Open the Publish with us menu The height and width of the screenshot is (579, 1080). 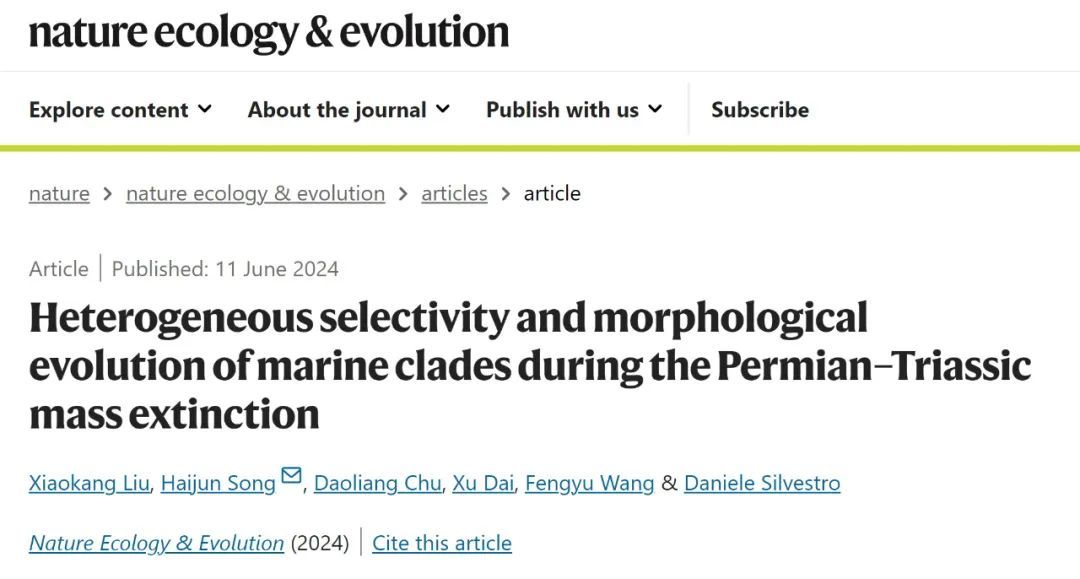pos(574,109)
